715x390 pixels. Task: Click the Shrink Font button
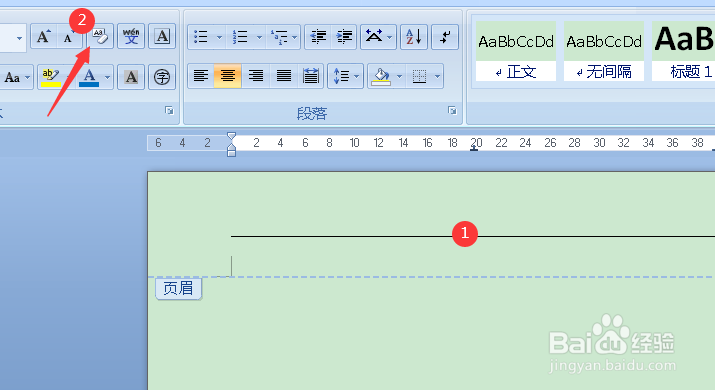pyautogui.click(x=69, y=36)
